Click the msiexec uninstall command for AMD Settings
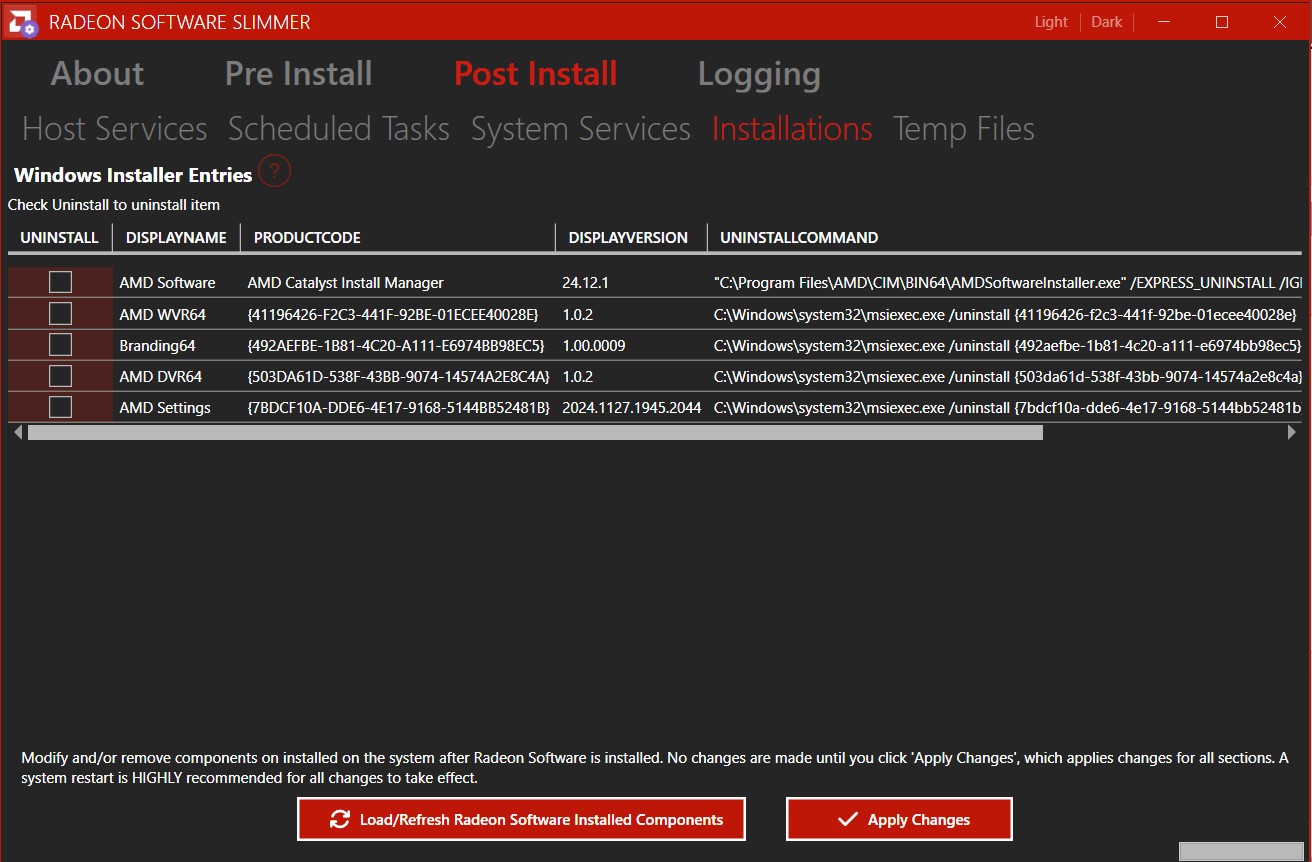Screen dimensions: 1312x862 click(x=1005, y=407)
